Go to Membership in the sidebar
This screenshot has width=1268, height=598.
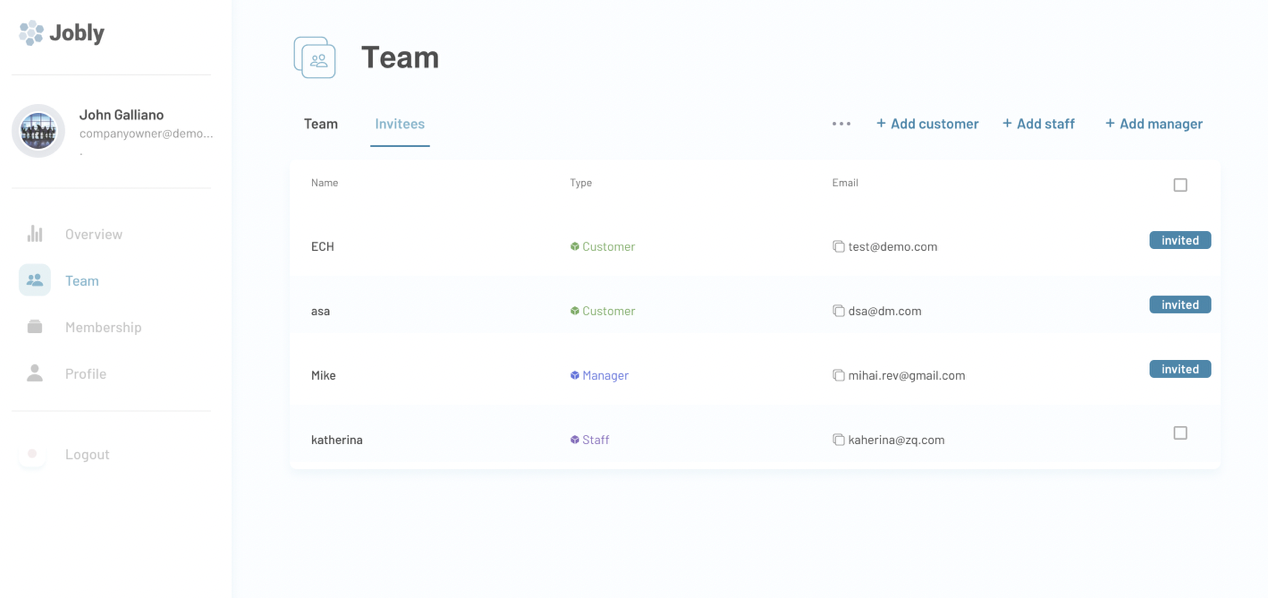(x=103, y=327)
